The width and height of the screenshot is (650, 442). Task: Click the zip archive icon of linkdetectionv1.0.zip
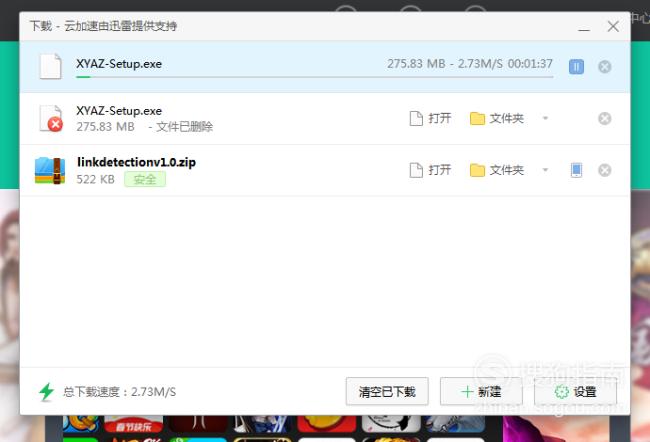(50, 170)
